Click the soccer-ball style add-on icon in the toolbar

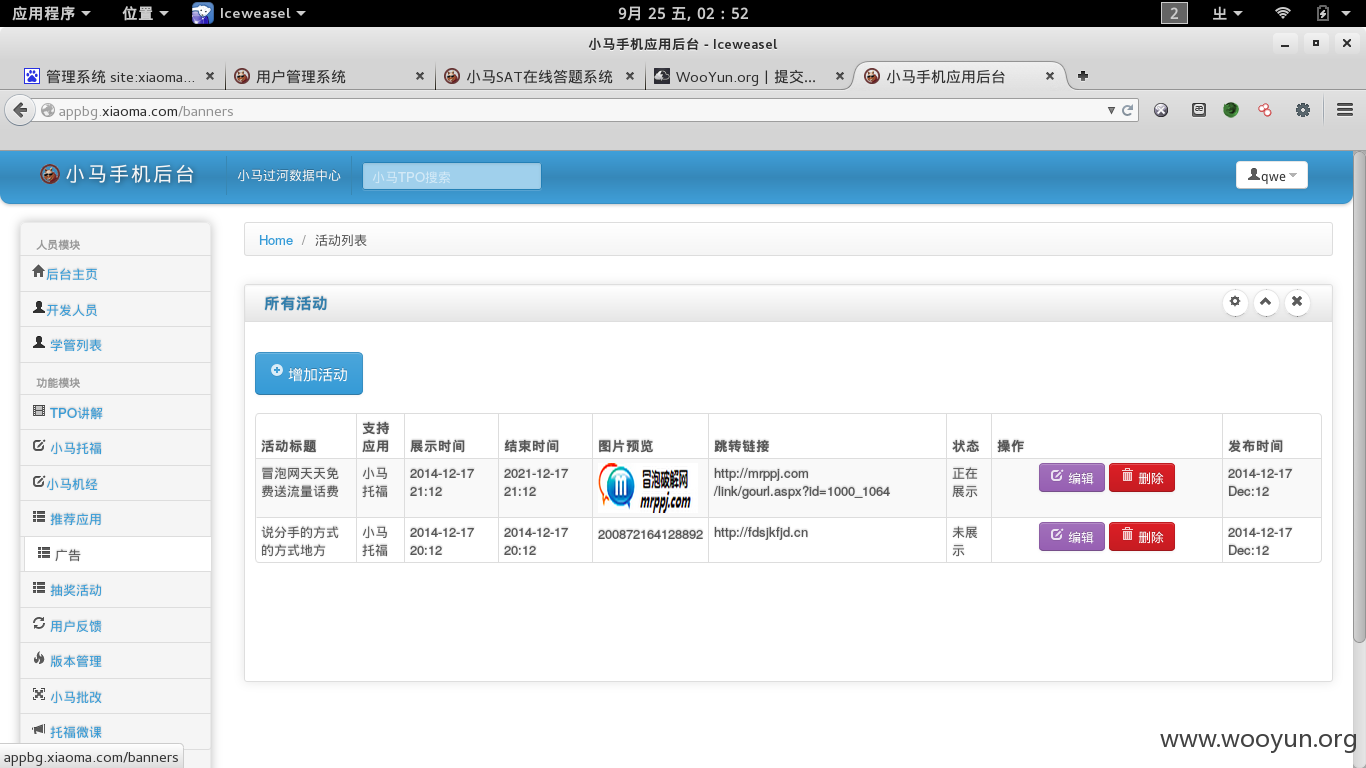point(1161,110)
